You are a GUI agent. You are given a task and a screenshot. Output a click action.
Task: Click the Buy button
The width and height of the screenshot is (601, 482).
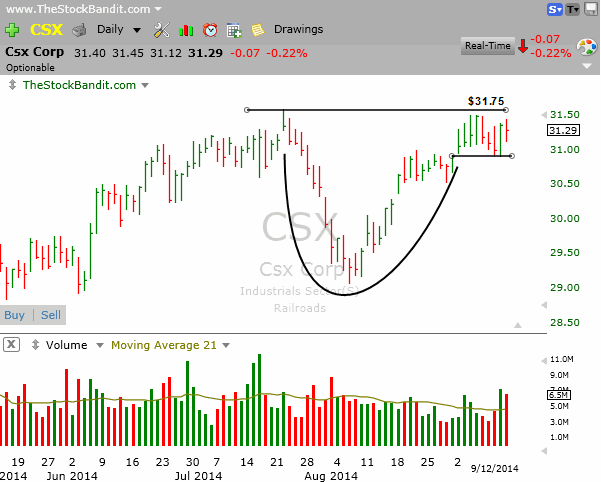(x=15, y=315)
